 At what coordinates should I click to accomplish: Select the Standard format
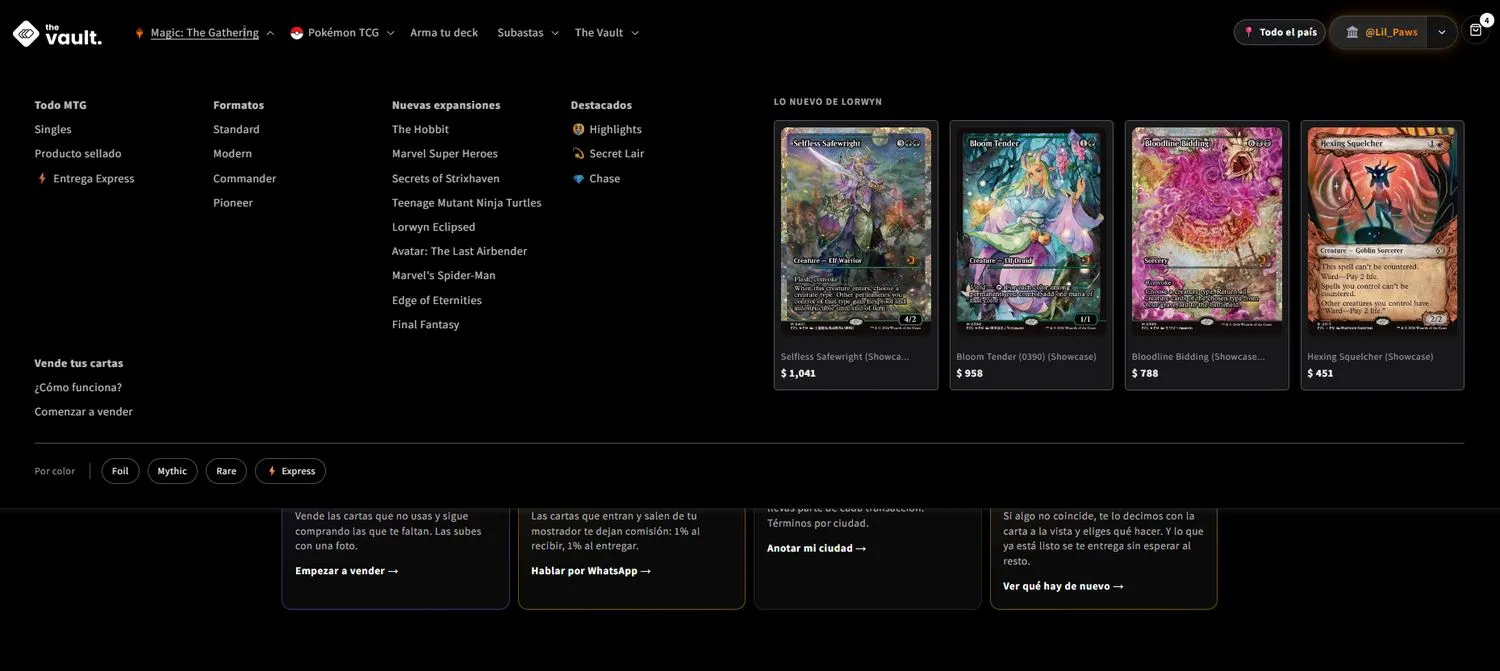(236, 129)
